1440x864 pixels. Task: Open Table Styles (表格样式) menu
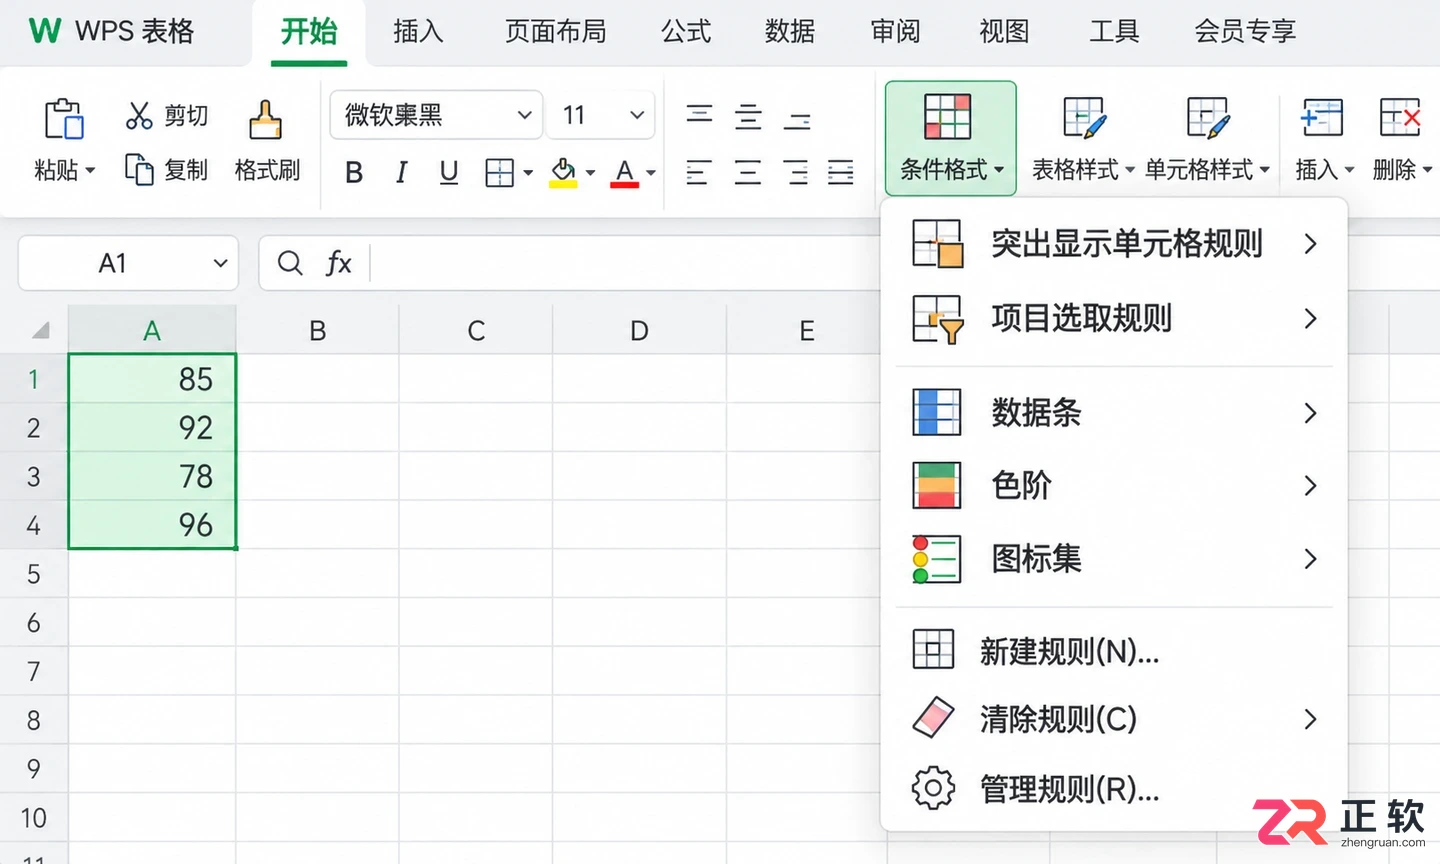(x=1084, y=138)
